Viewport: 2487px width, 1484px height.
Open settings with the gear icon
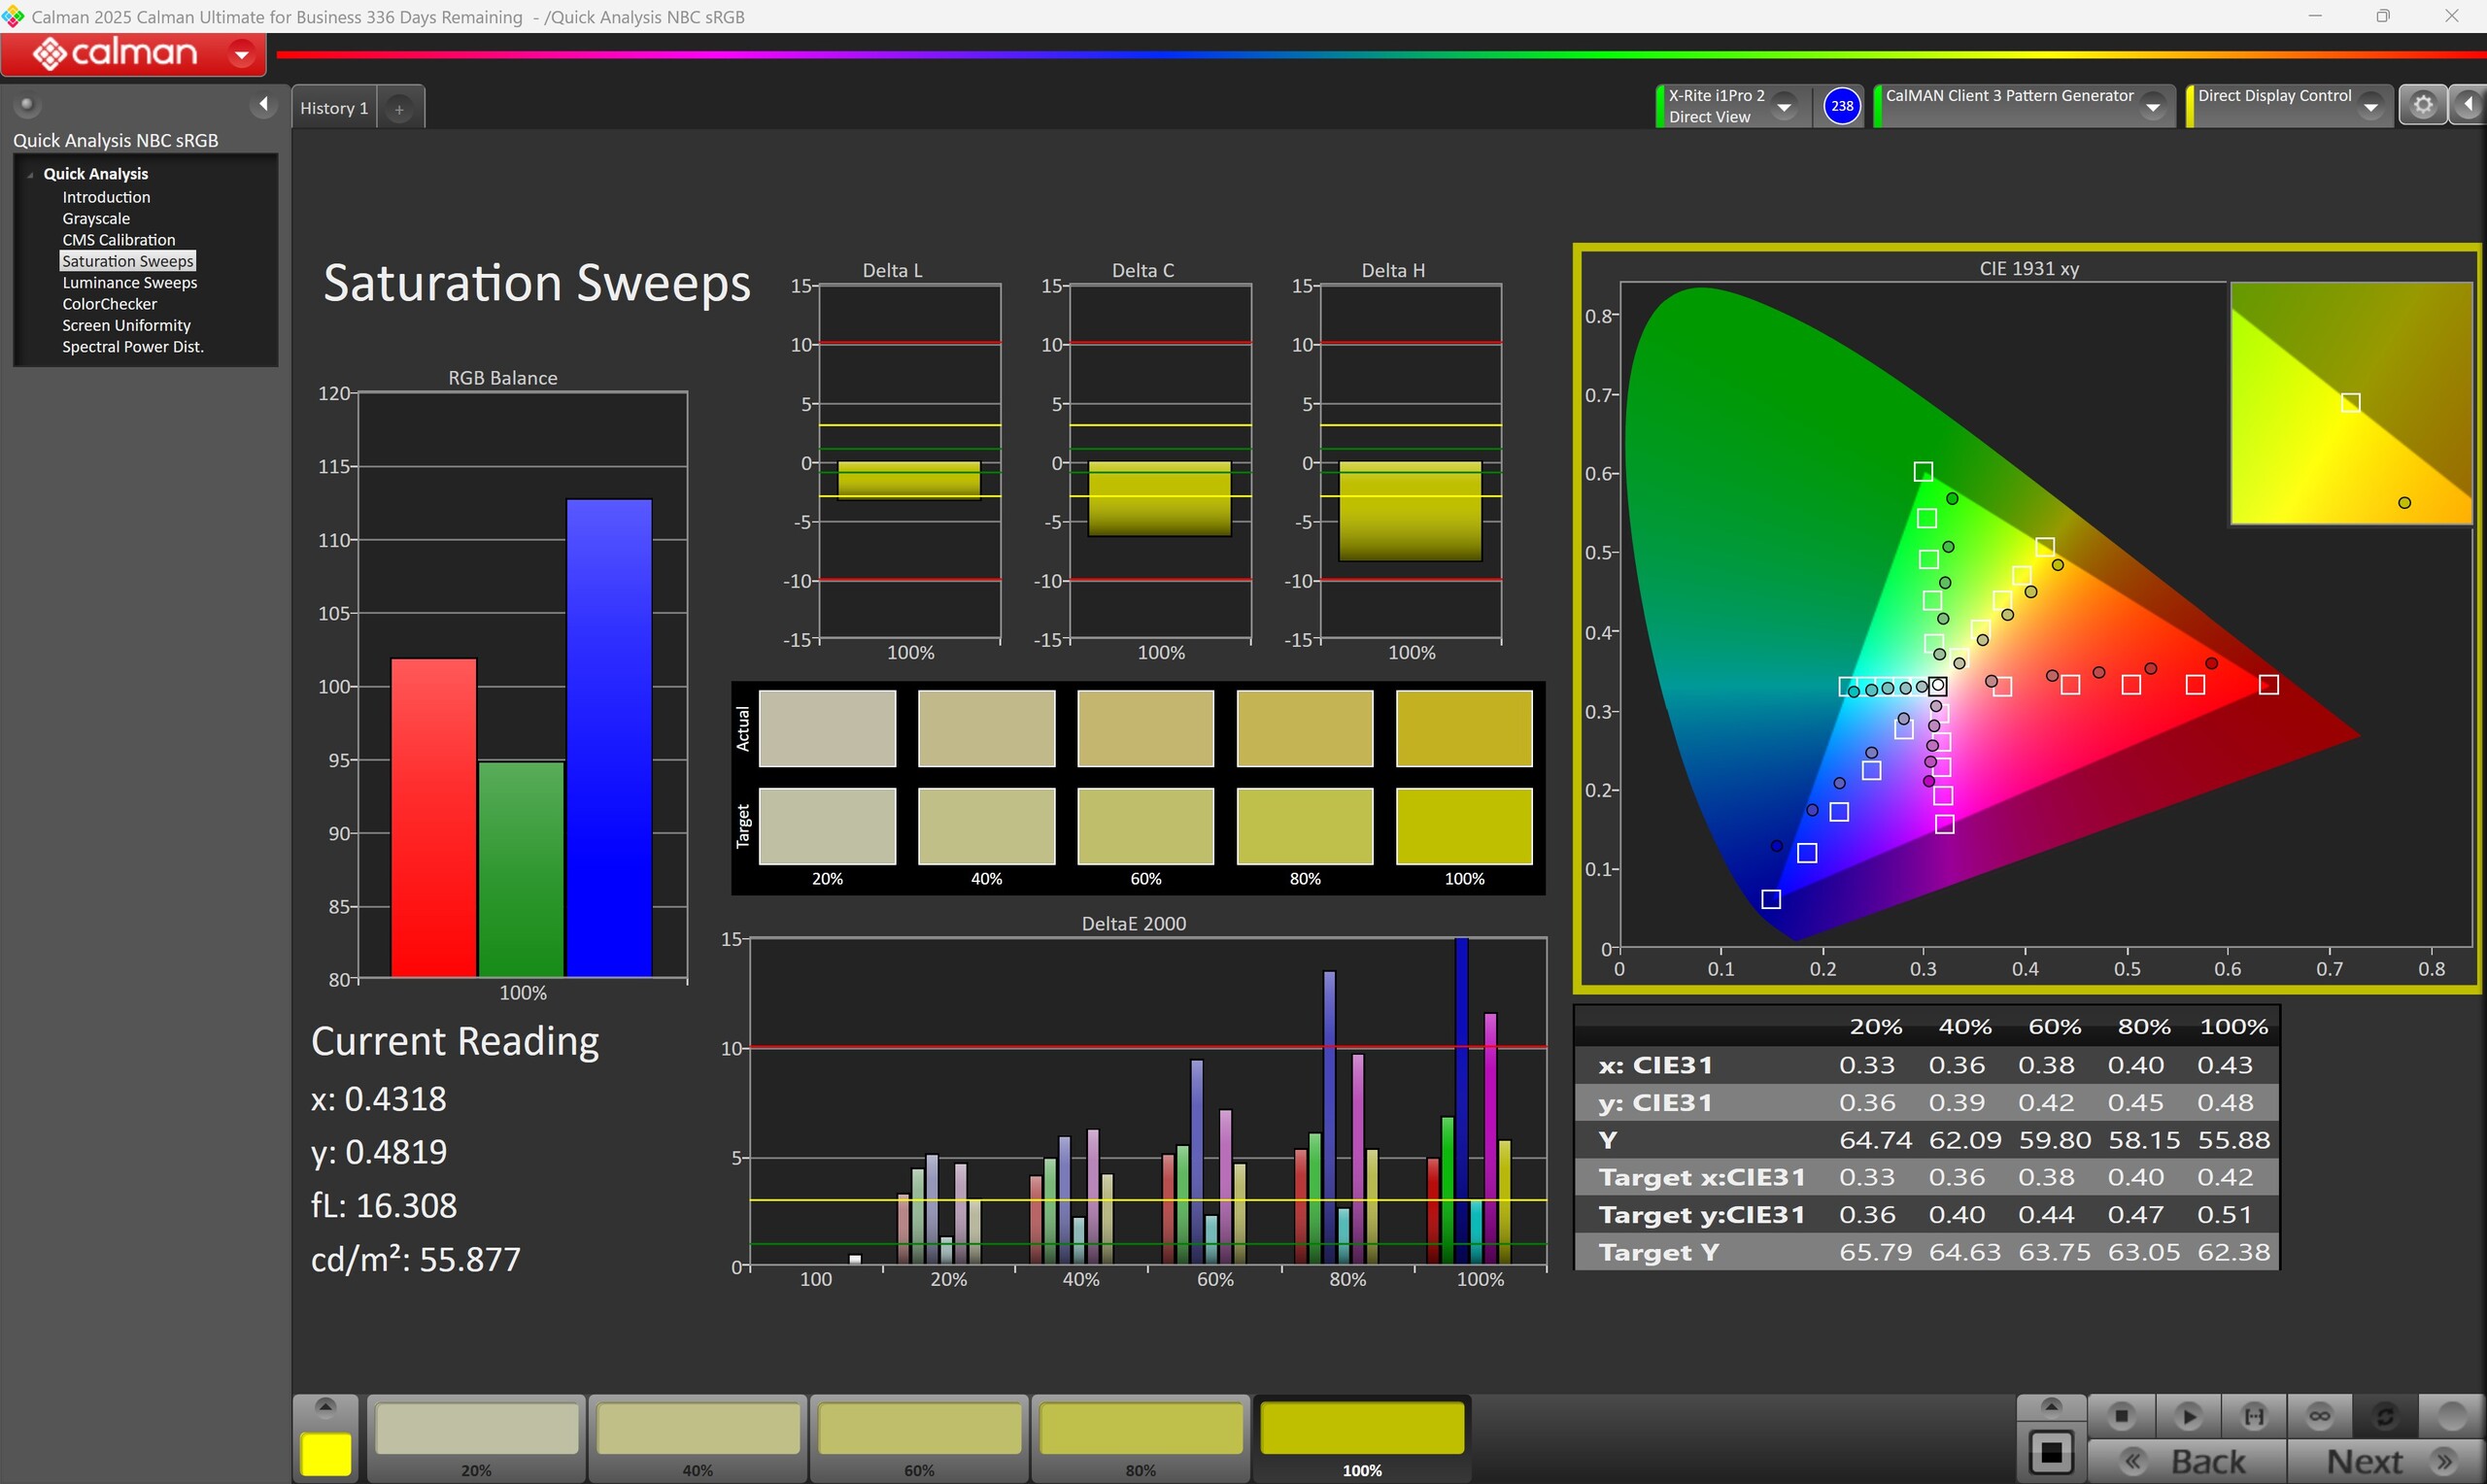pyautogui.click(x=2423, y=105)
